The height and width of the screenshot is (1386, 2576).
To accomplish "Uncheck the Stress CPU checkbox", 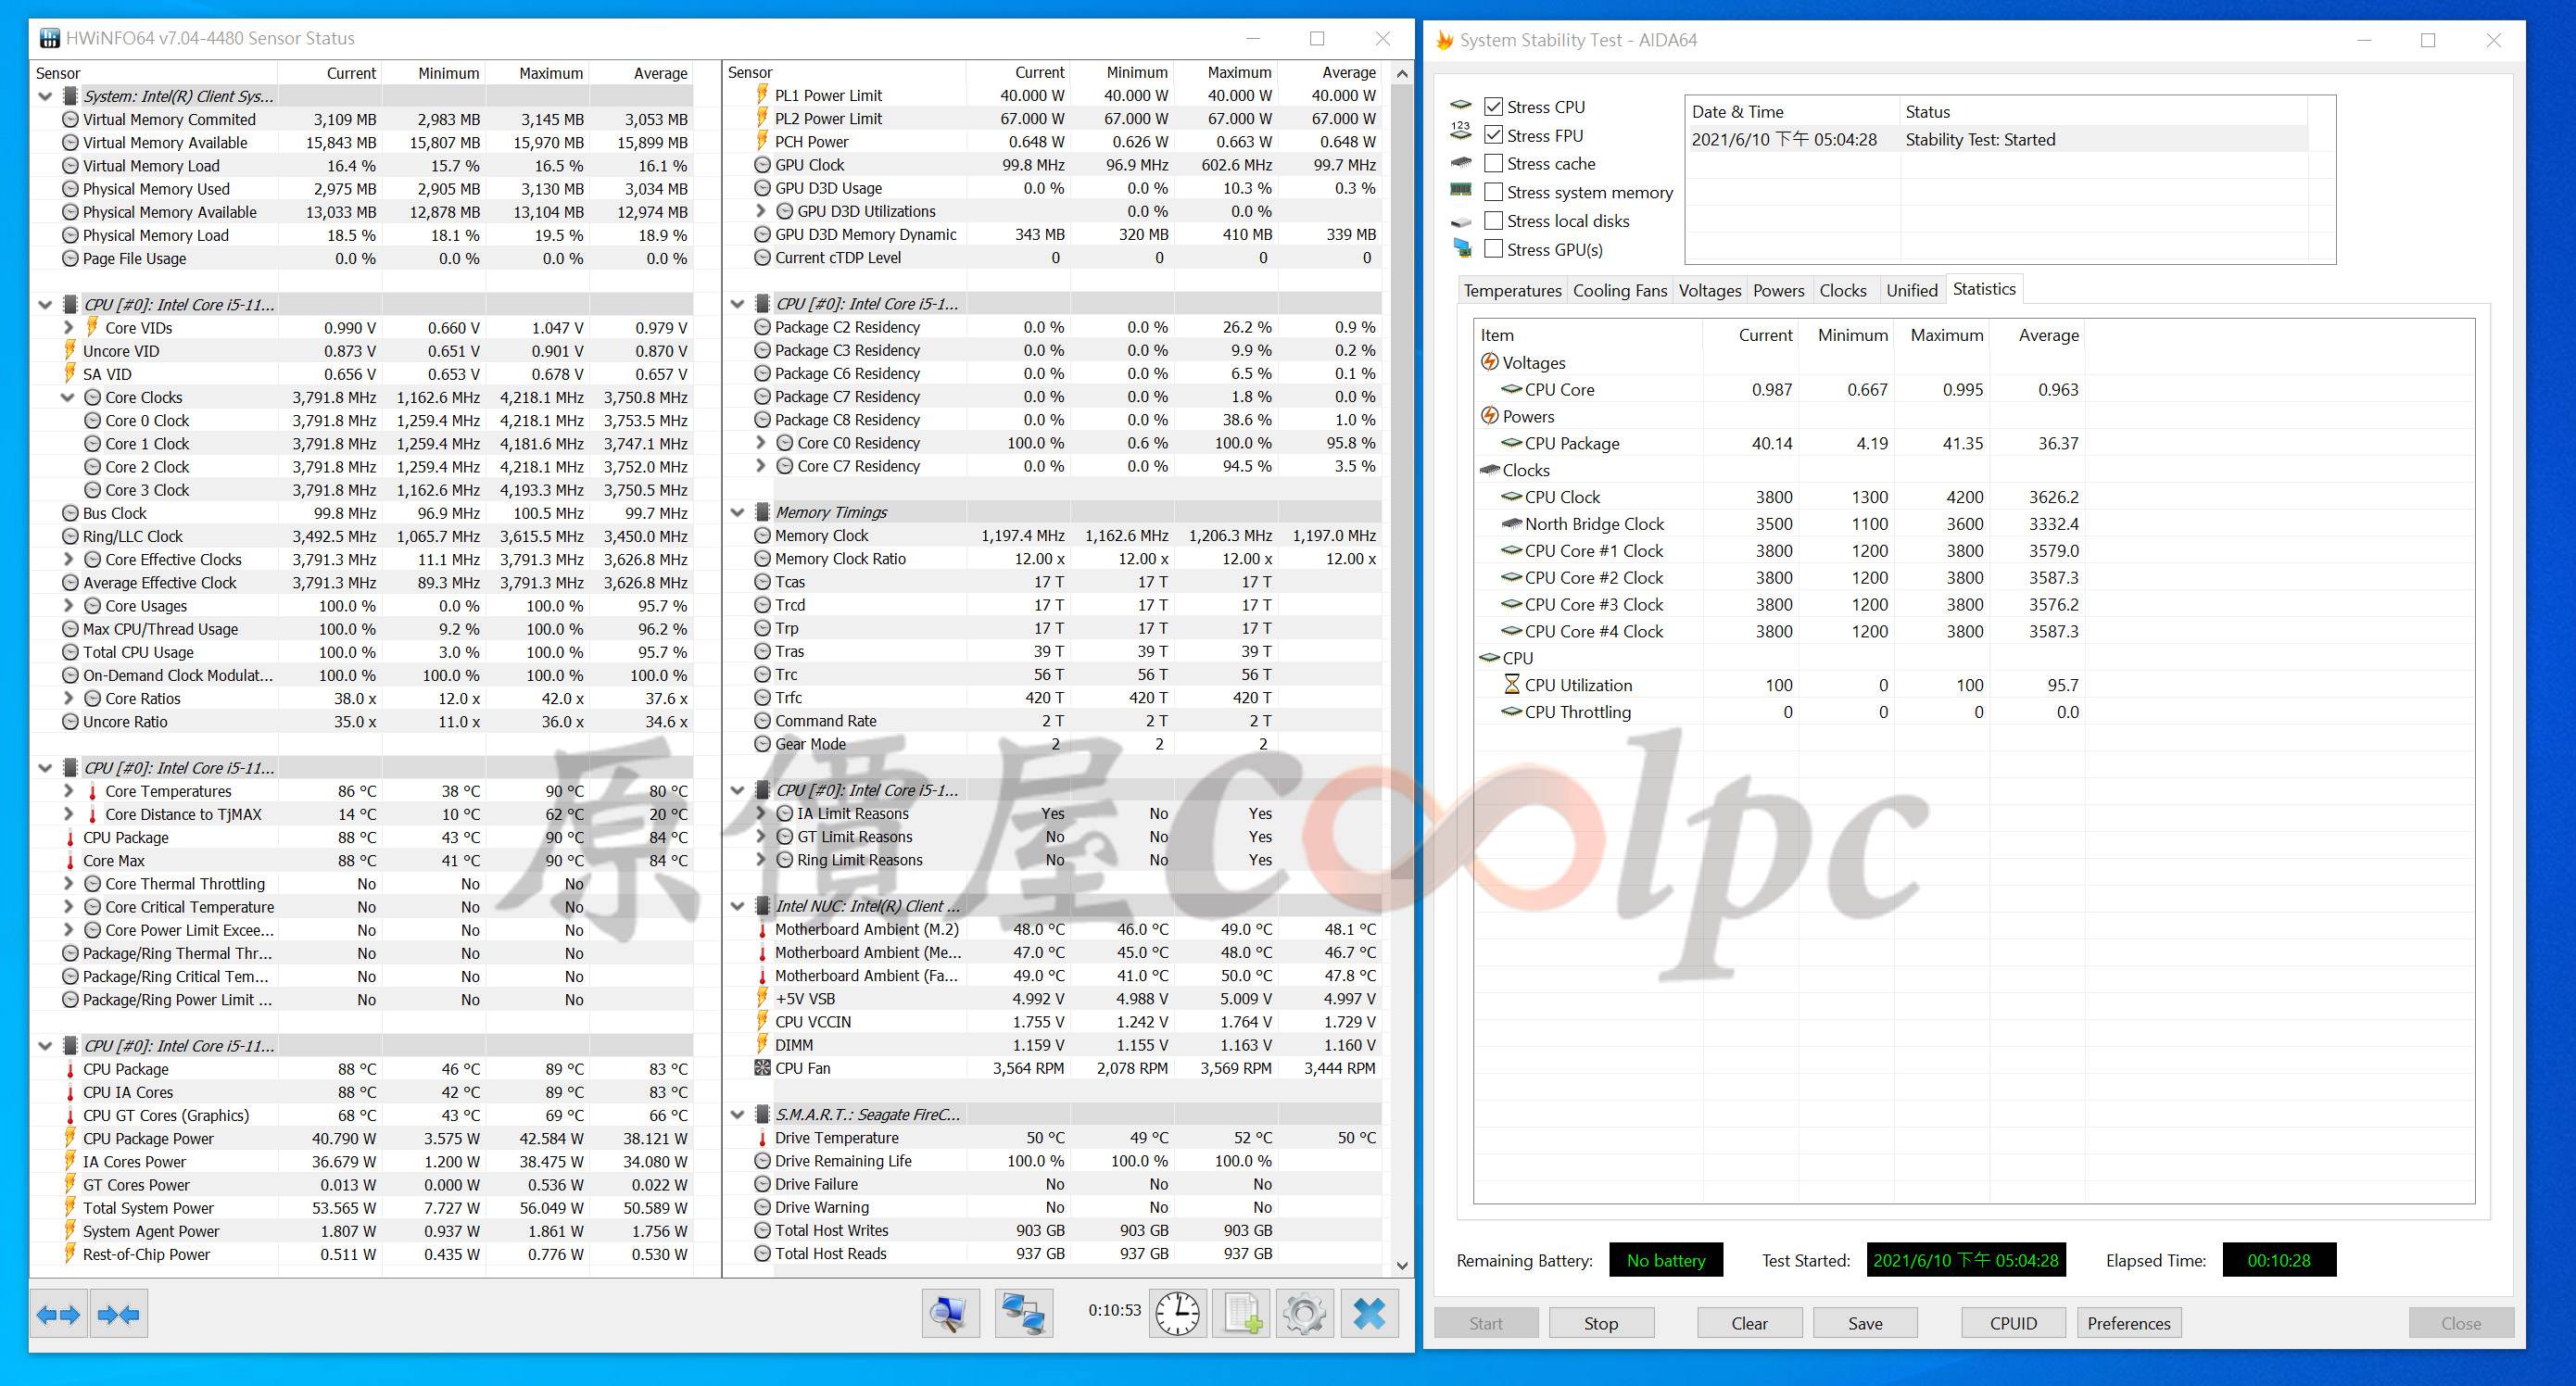I will [x=1493, y=106].
